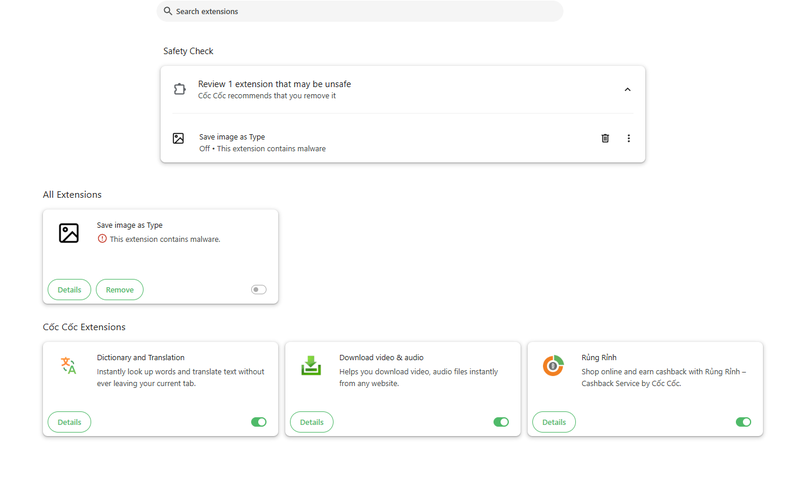800x482 pixels.
Task: Enable the Save image as Type toggle
Action: coord(259,290)
